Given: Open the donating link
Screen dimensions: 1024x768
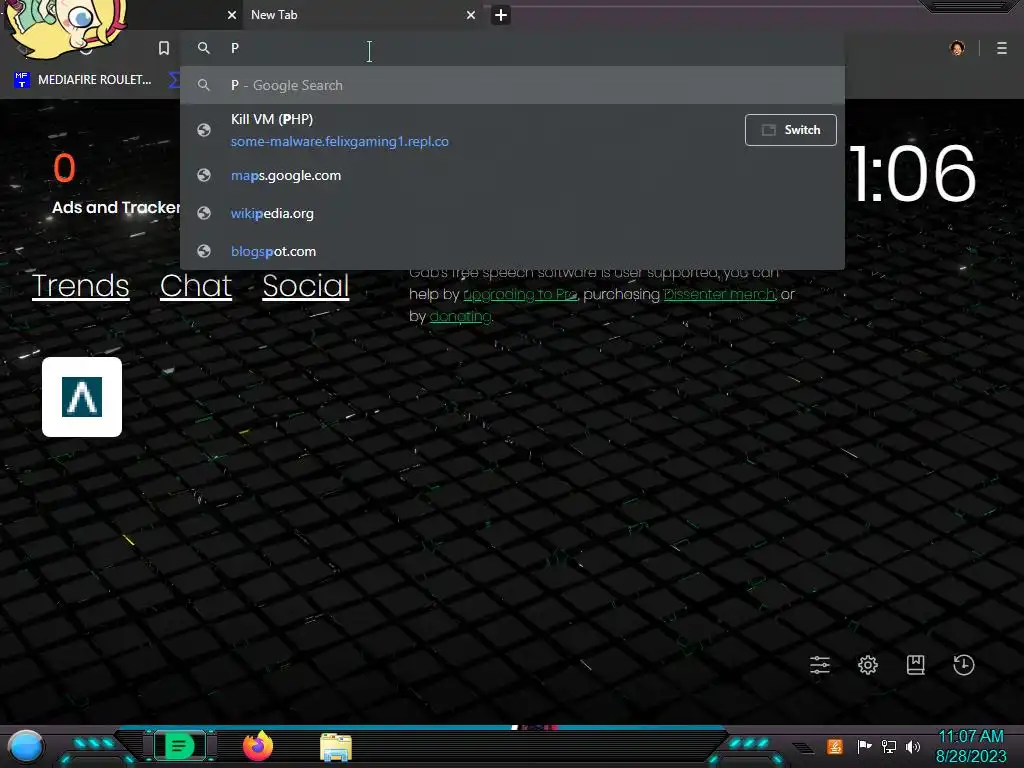Looking at the screenshot, I should pos(460,317).
